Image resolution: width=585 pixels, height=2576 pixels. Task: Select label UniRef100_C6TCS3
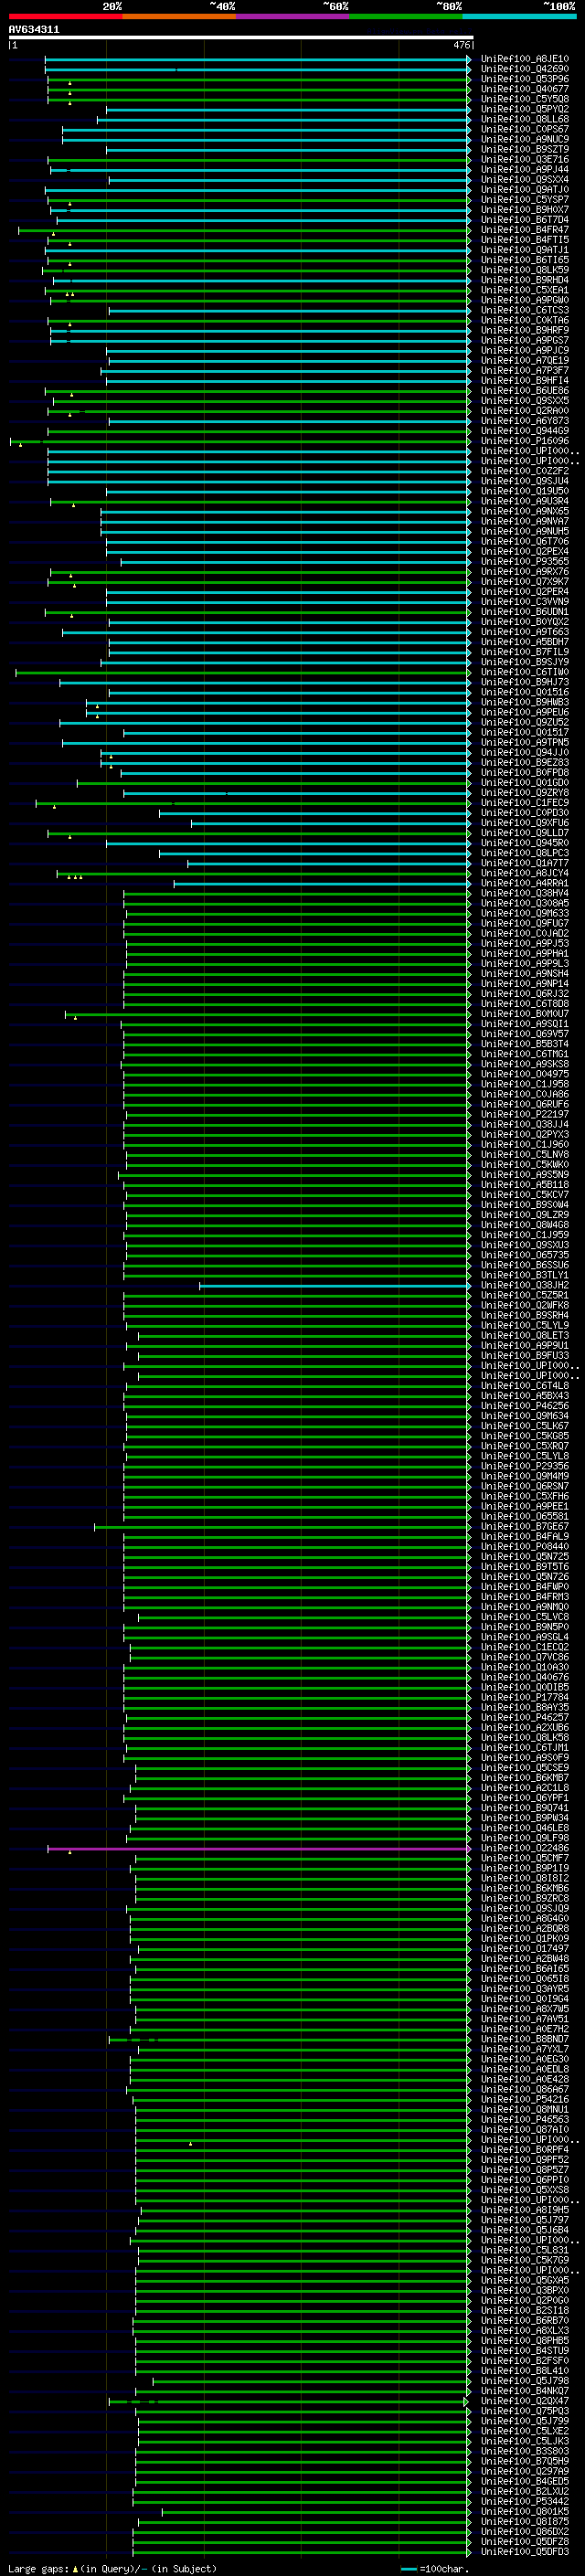[x=525, y=310]
